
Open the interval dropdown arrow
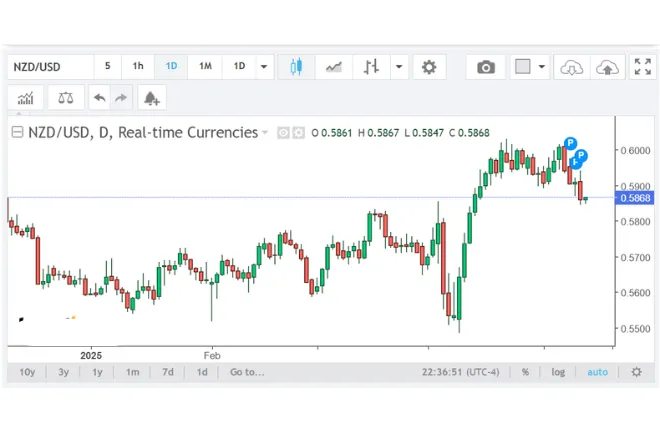pos(264,67)
